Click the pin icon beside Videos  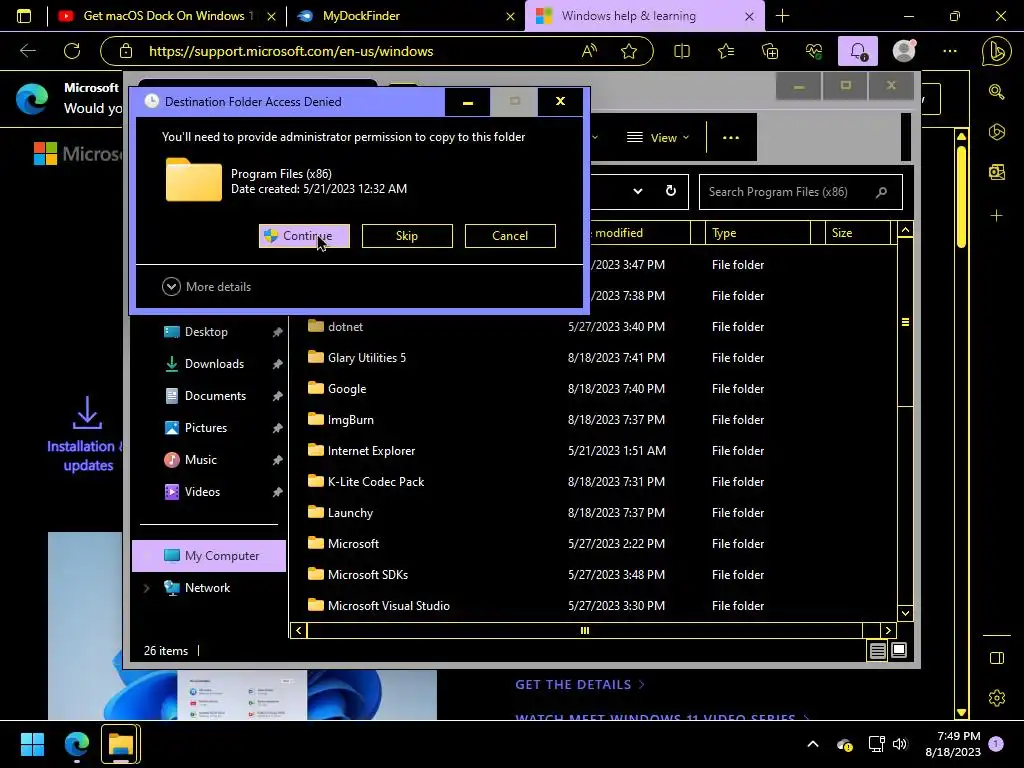[278, 492]
